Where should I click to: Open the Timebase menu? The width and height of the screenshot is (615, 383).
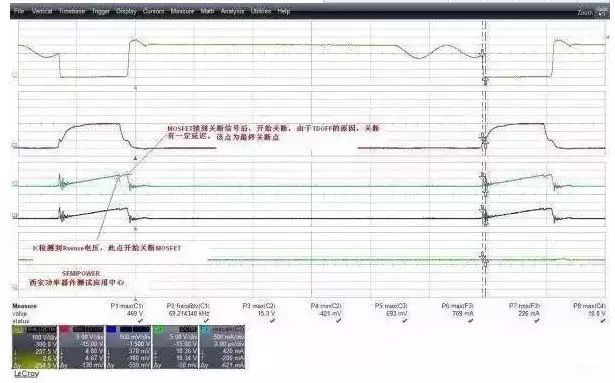coord(72,11)
